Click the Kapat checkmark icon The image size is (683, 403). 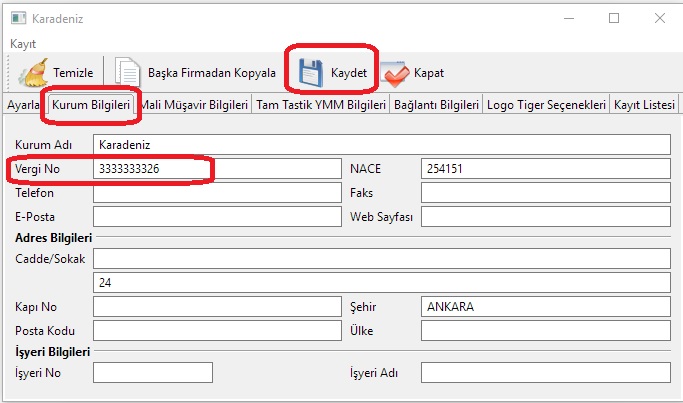tap(395, 73)
